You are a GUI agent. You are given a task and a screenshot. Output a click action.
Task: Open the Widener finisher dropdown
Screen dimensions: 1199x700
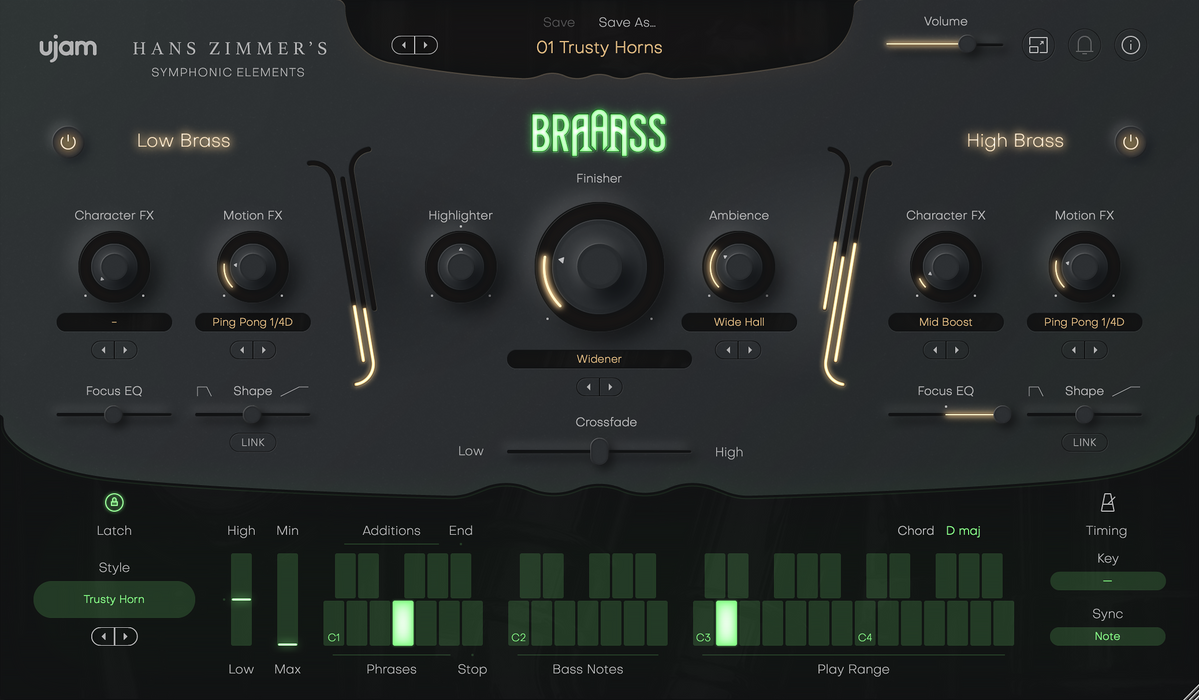coord(599,359)
